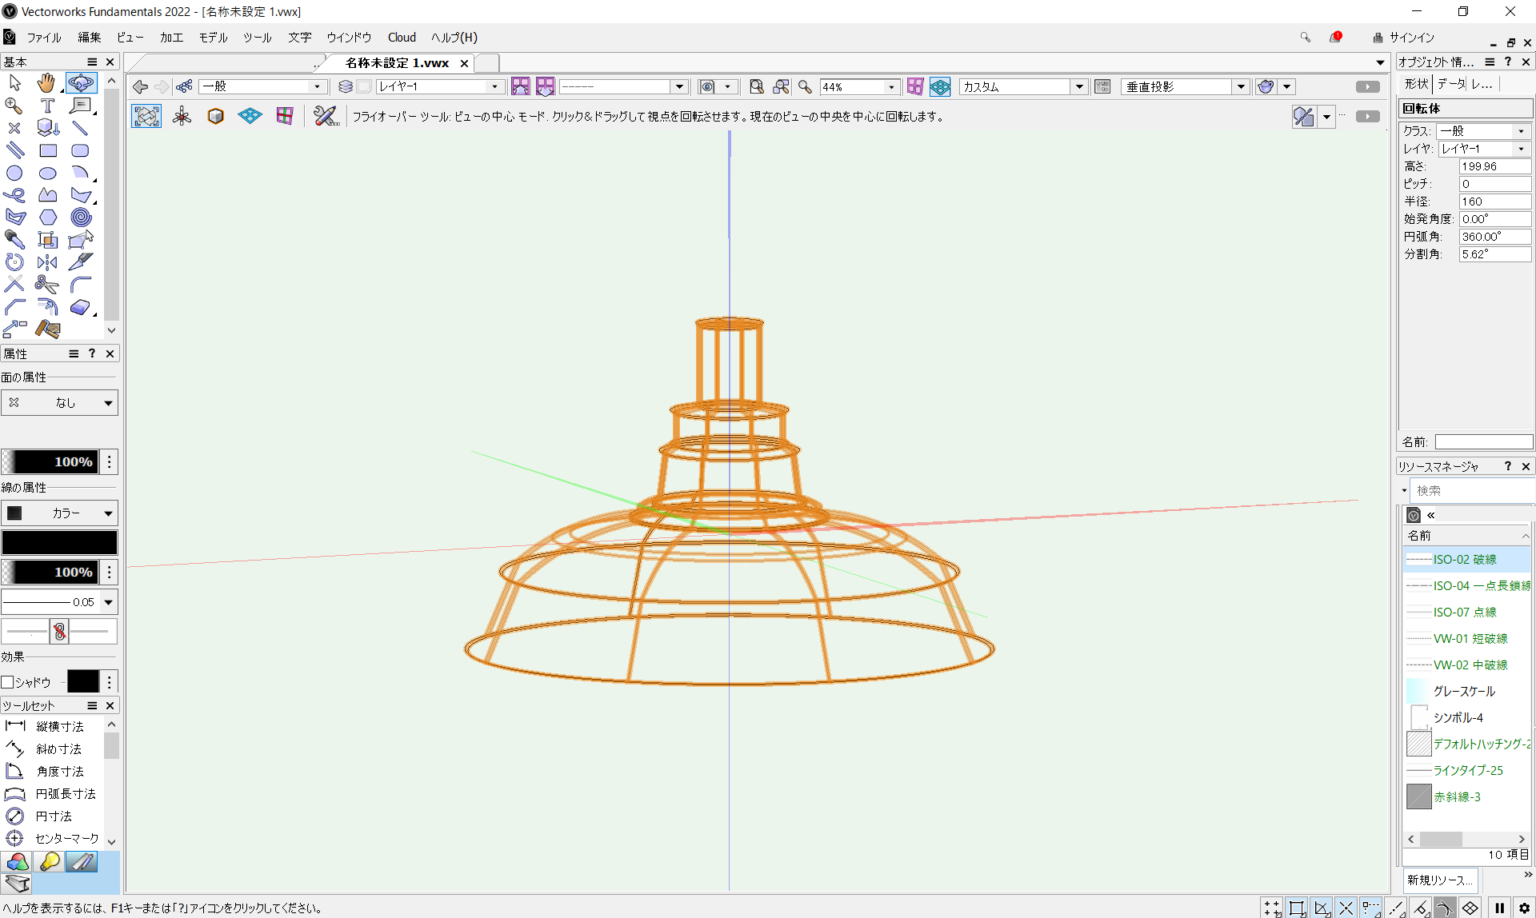Select the Flyover tool mode
The width and height of the screenshot is (1536, 918).
[x=147, y=117]
